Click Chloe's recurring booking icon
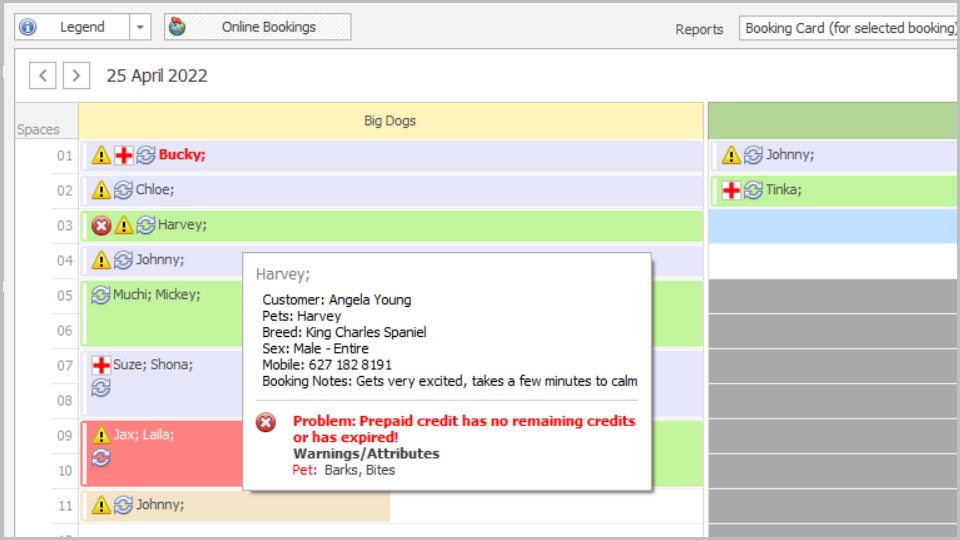This screenshot has width=960, height=540. click(123, 190)
